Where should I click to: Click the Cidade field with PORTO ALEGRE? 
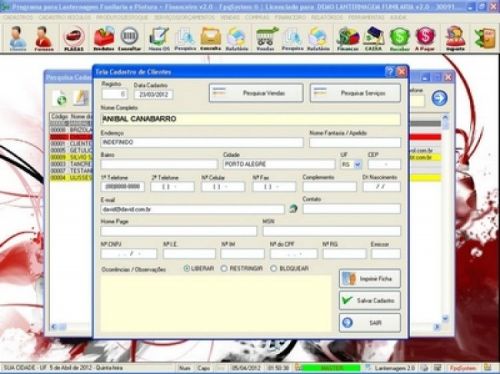pyautogui.click(x=279, y=164)
